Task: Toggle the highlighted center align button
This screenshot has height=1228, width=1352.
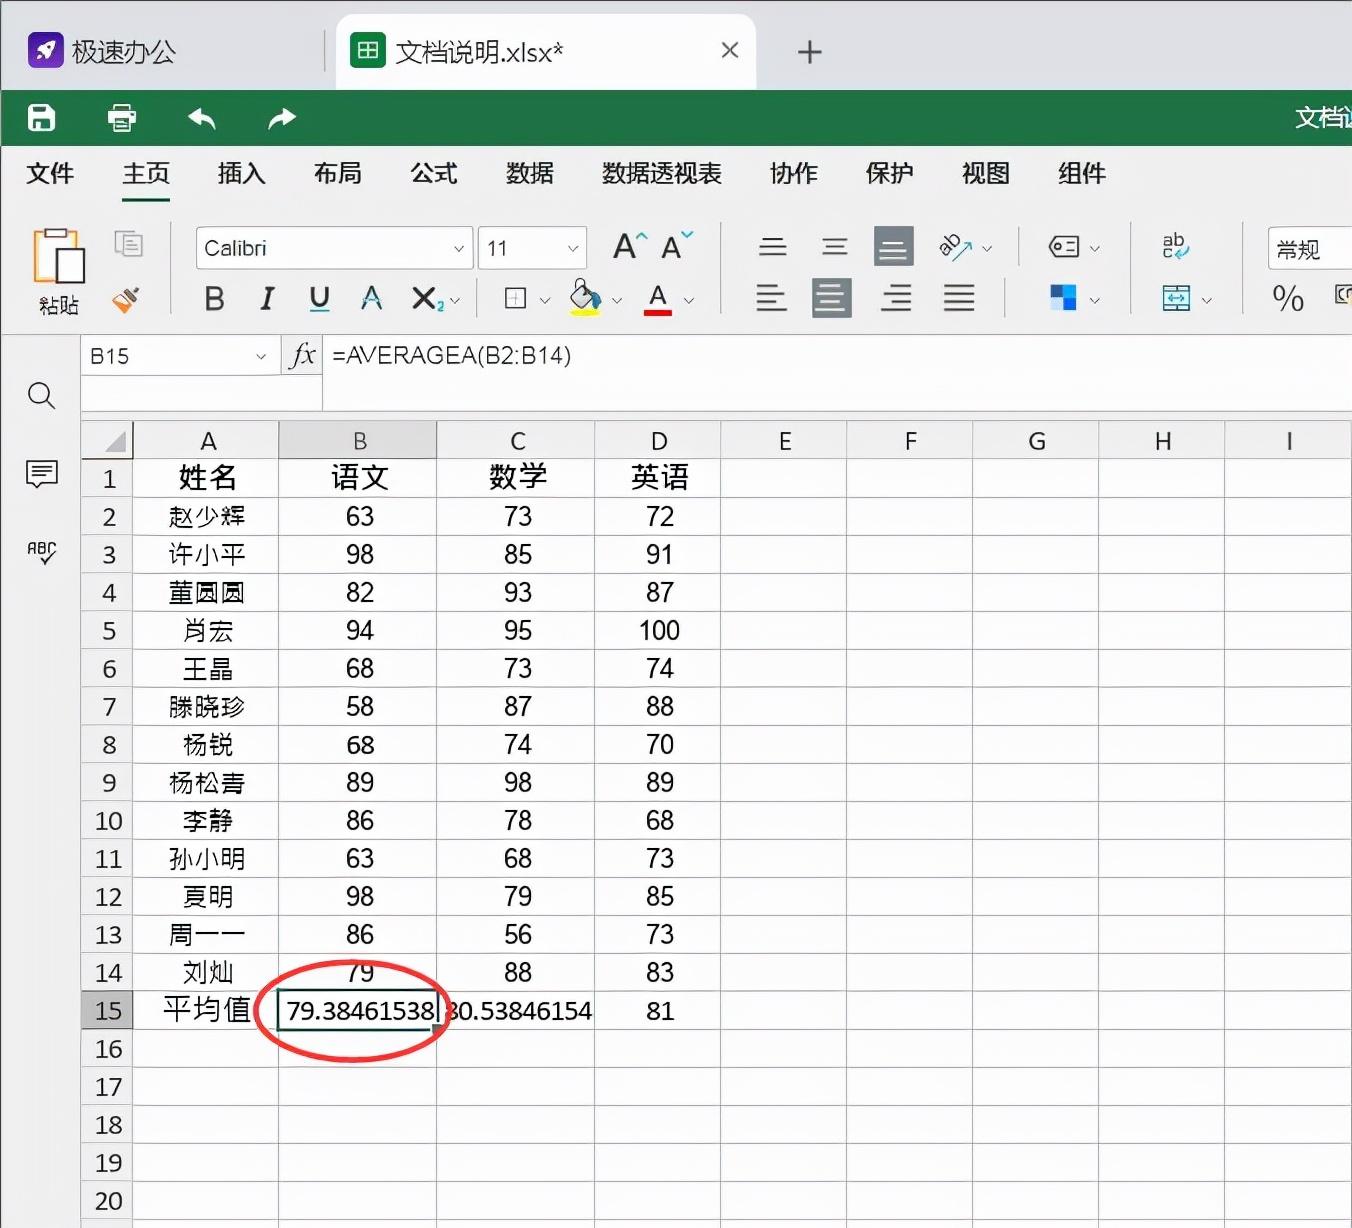Action: (832, 298)
